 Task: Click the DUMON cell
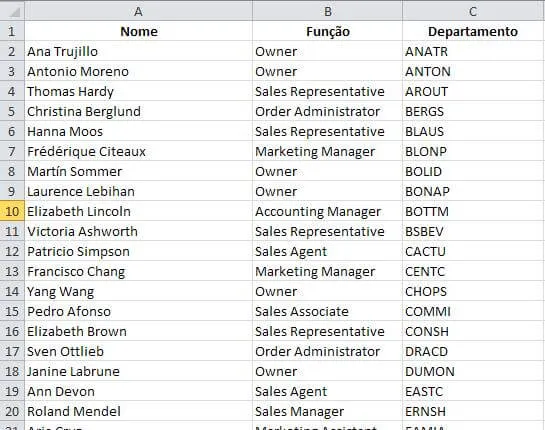pyautogui.click(x=473, y=371)
